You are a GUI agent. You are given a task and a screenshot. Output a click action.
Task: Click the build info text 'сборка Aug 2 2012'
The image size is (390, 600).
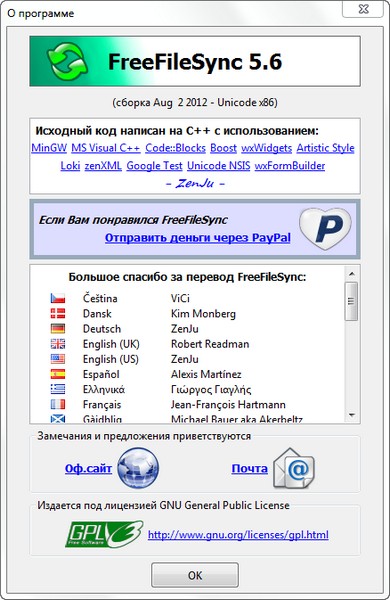click(161, 103)
